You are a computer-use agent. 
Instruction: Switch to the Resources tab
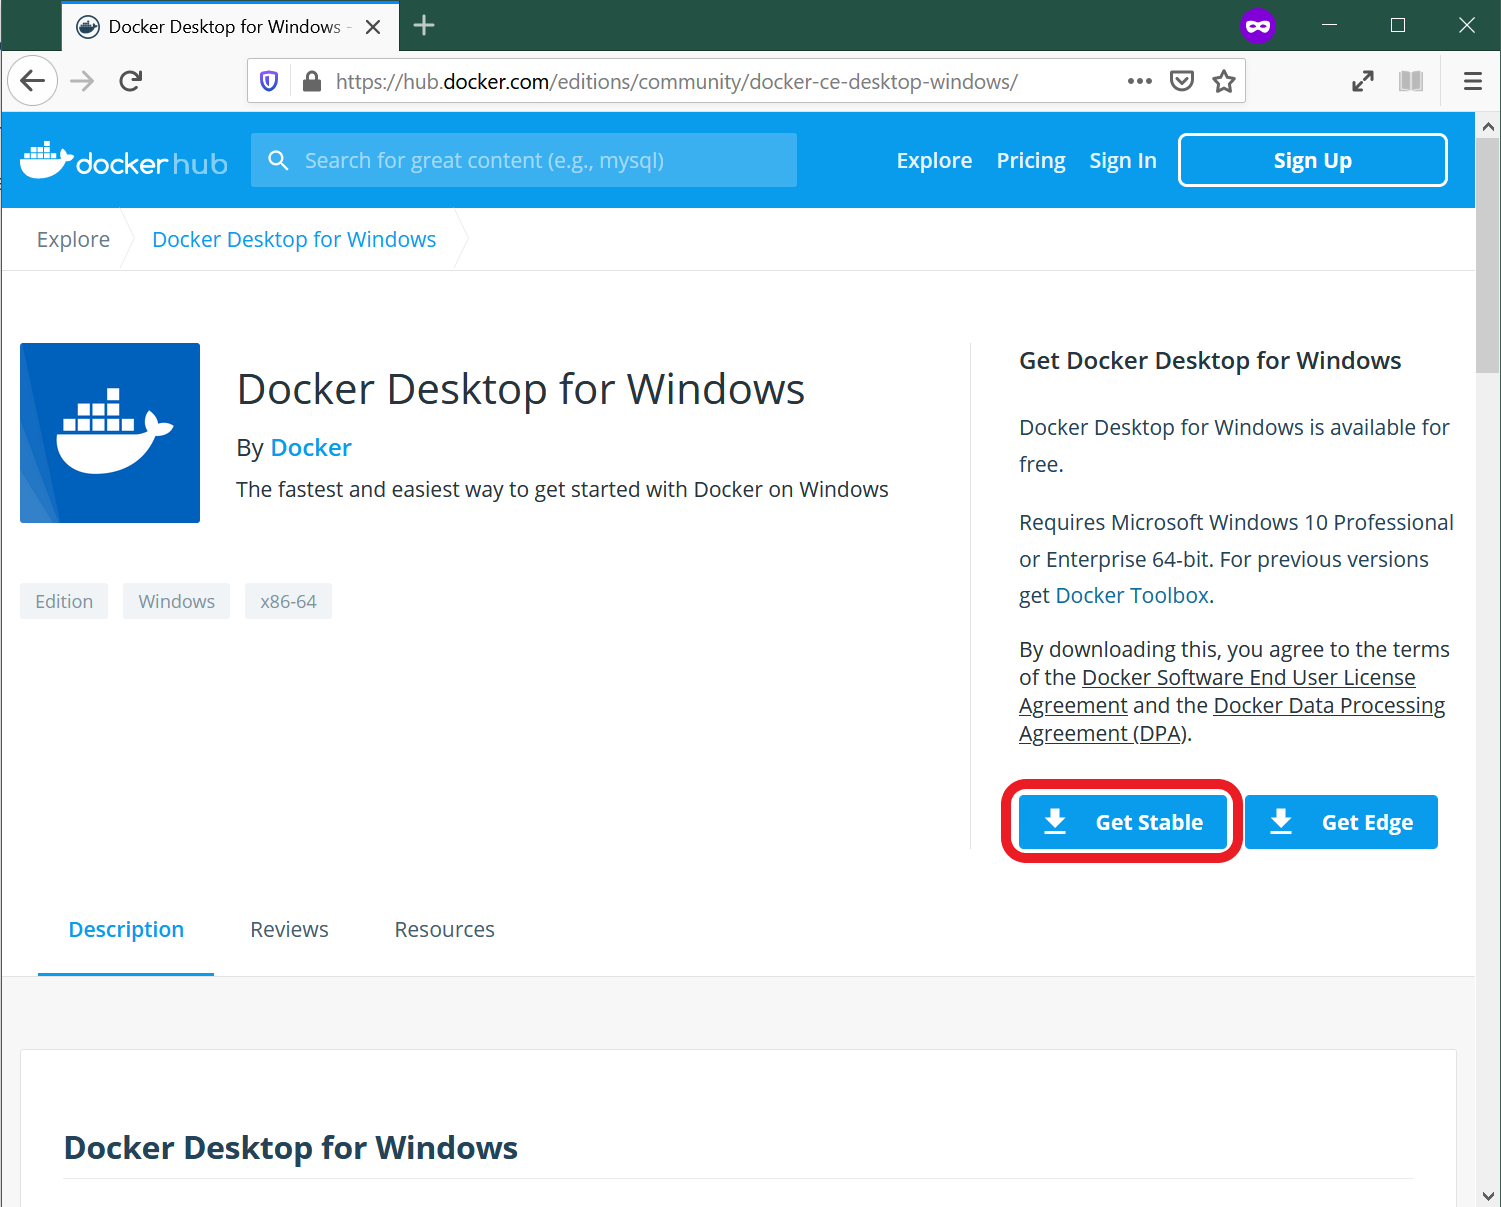pyautogui.click(x=444, y=929)
